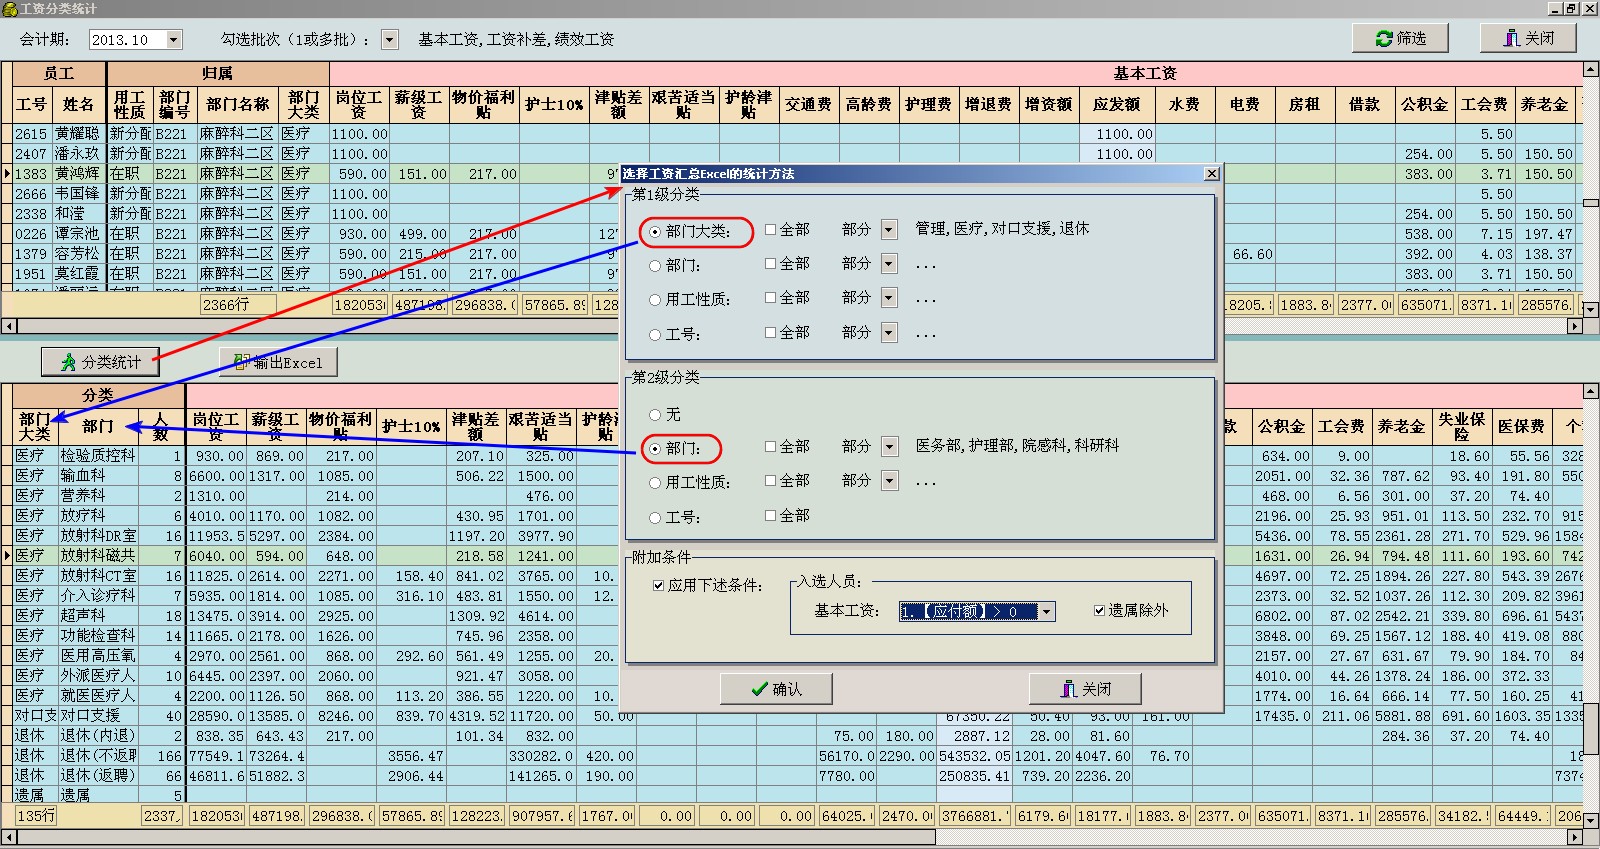Uncheck the 应用下述条件 checkbox
This screenshot has width=1600, height=849.
coord(658,585)
